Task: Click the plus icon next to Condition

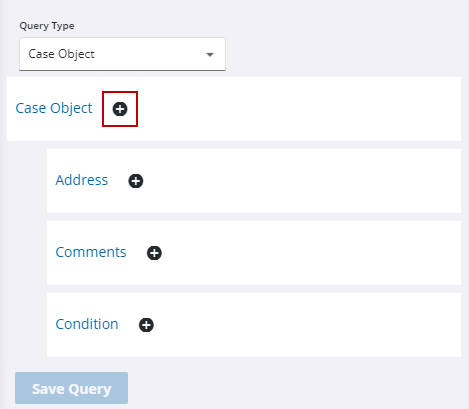Action: click(146, 325)
